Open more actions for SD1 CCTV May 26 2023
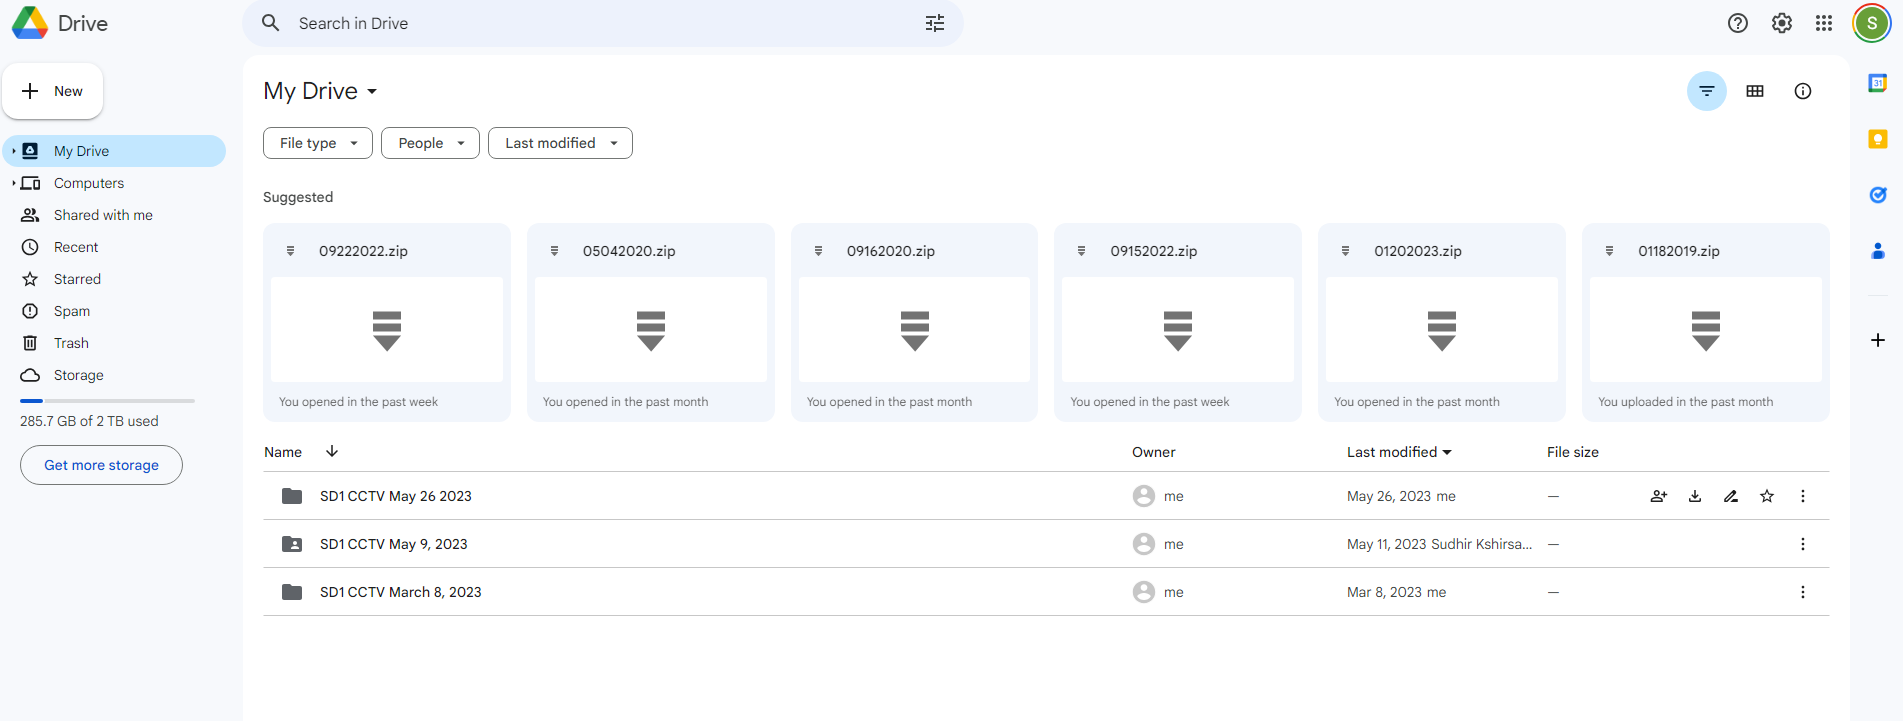Image resolution: width=1903 pixels, height=721 pixels. click(x=1803, y=496)
